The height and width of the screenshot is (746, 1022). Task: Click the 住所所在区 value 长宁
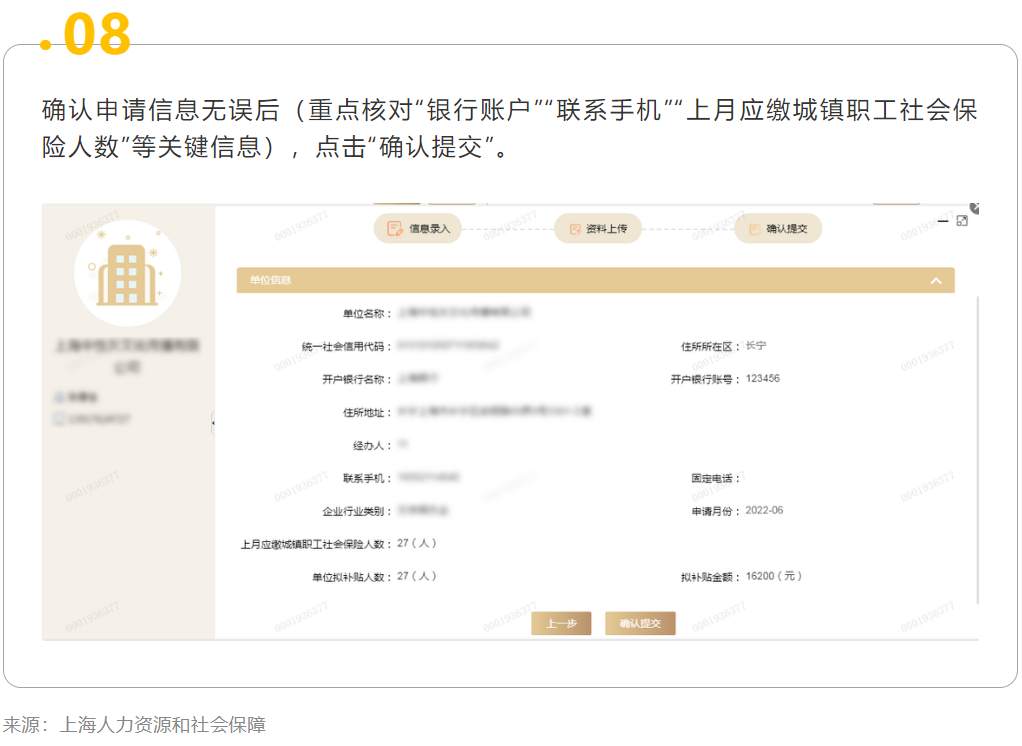pyautogui.click(x=756, y=346)
